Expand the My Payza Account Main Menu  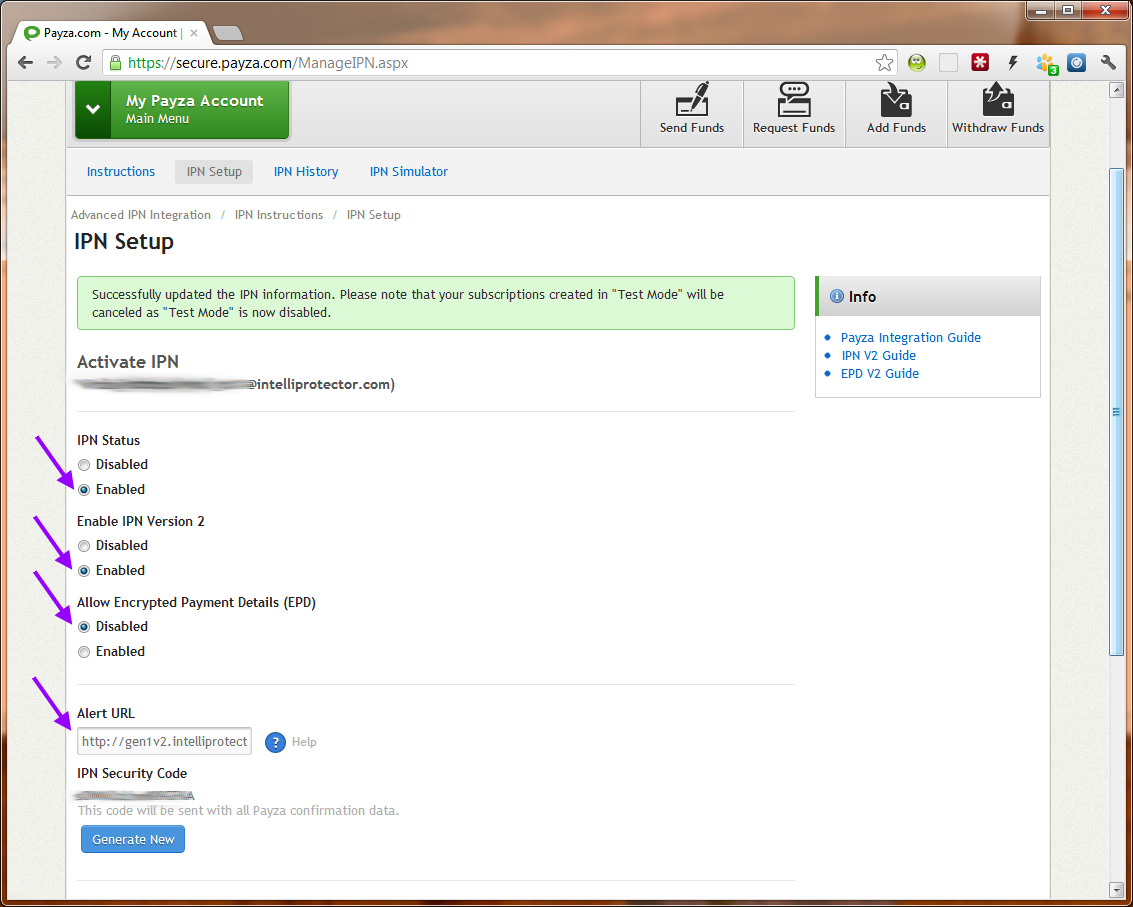tap(182, 109)
